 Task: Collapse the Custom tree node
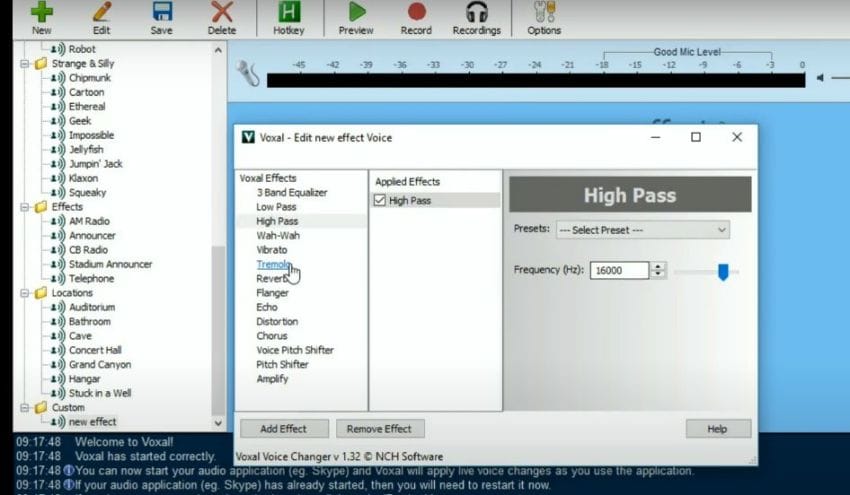point(24,407)
